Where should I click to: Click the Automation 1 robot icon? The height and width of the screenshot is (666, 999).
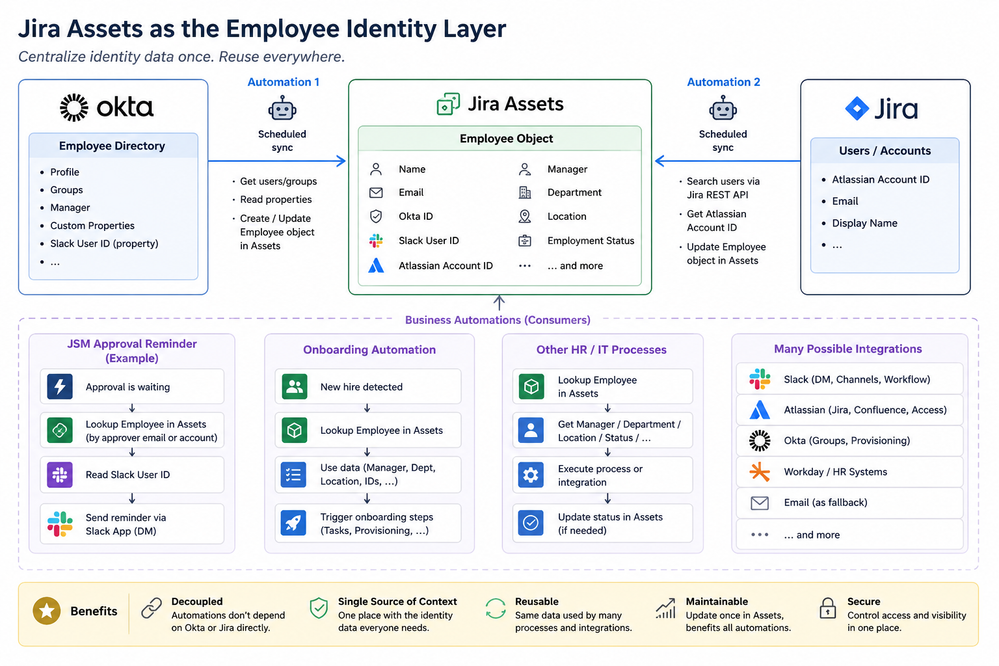pyautogui.click(x=282, y=109)
